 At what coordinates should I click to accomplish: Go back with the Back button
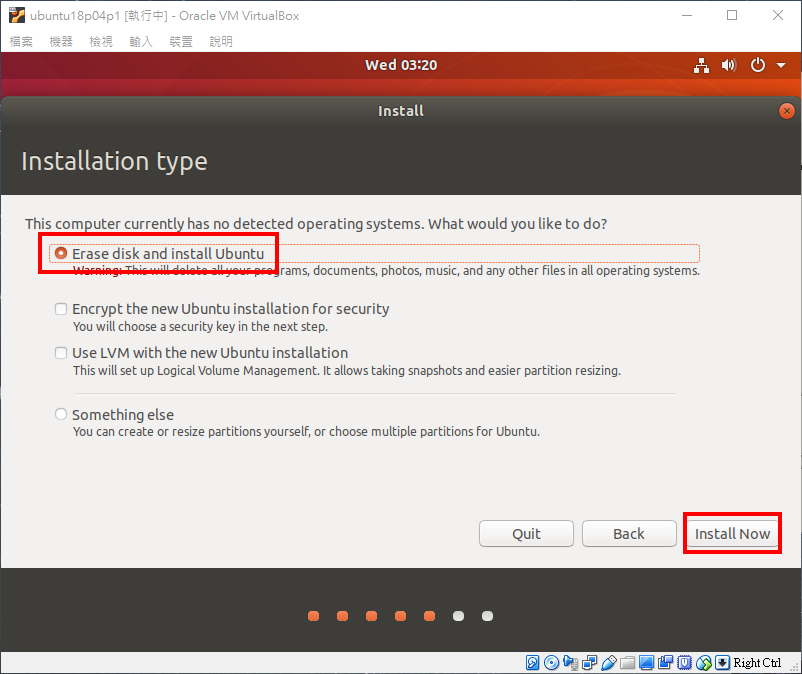point(629,534)
